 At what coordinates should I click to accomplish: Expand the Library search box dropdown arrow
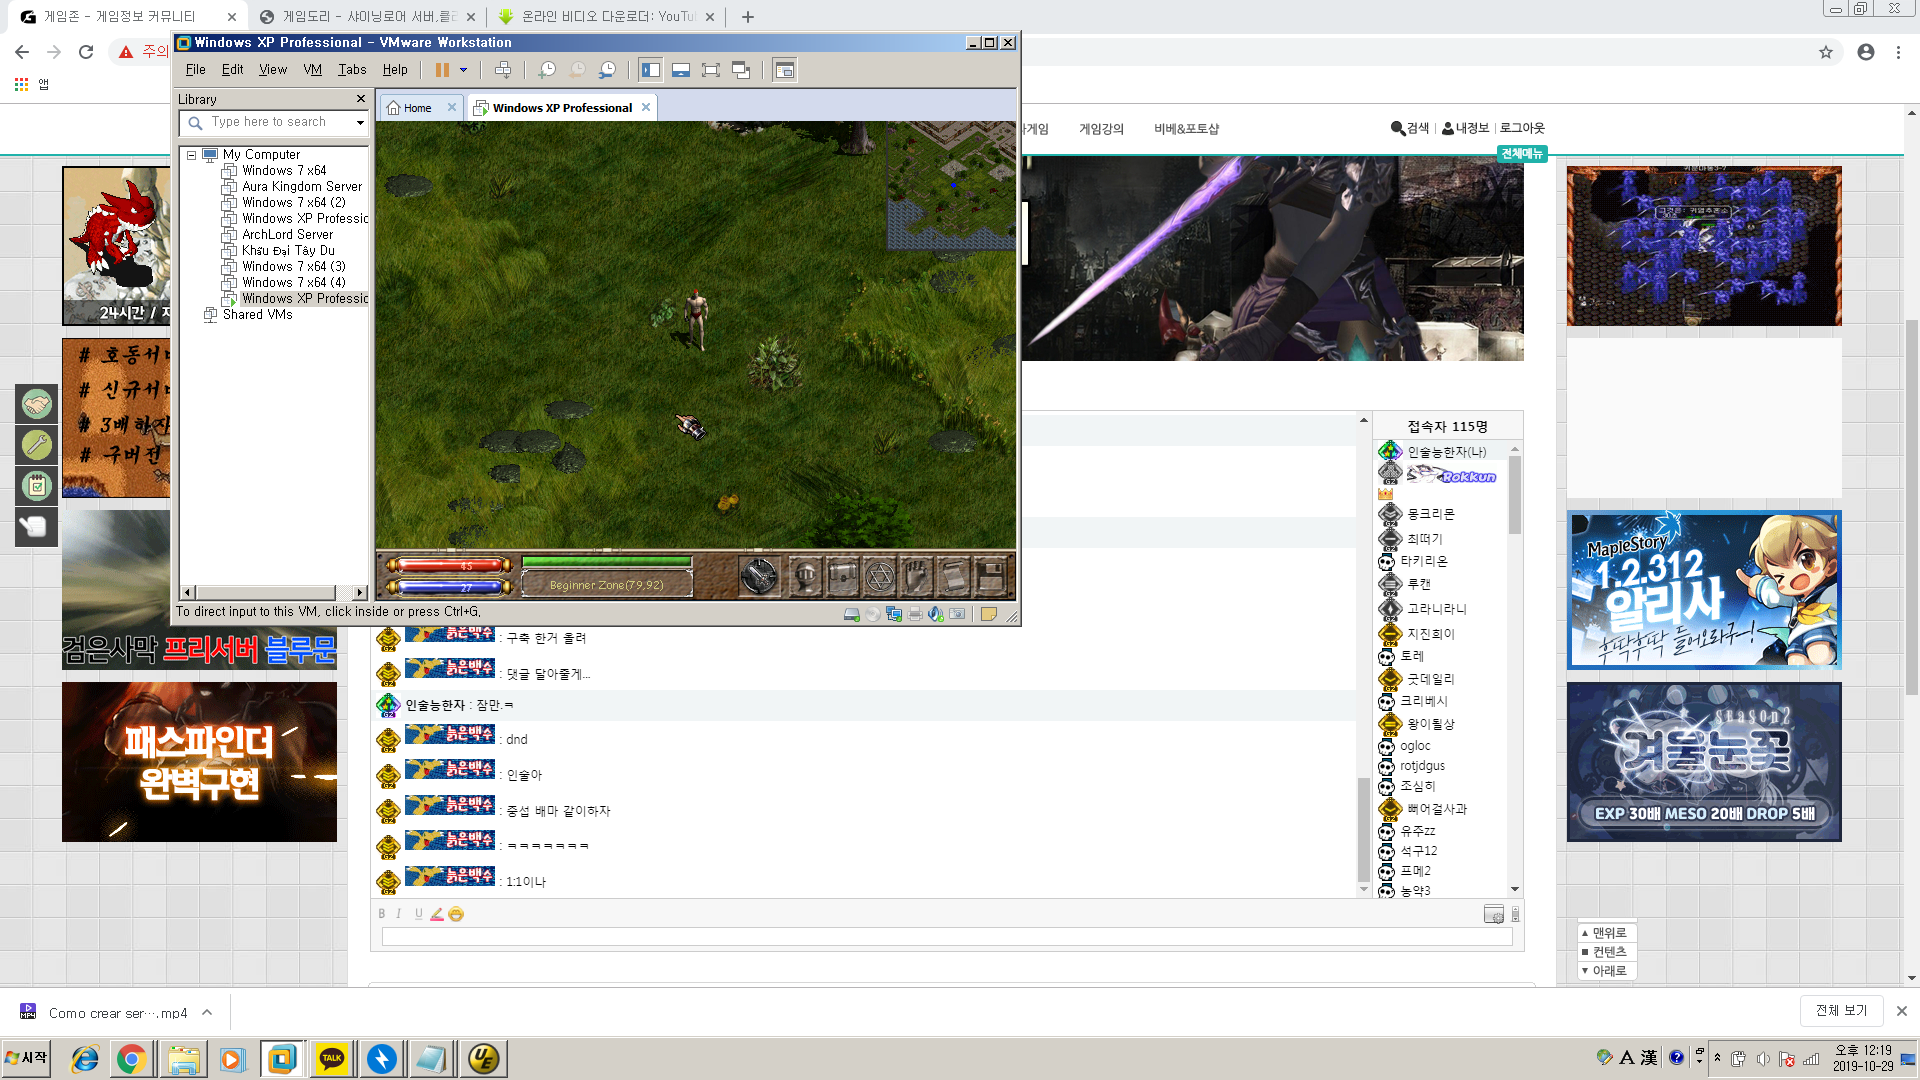pyautogui.click(x=360, y=122)
